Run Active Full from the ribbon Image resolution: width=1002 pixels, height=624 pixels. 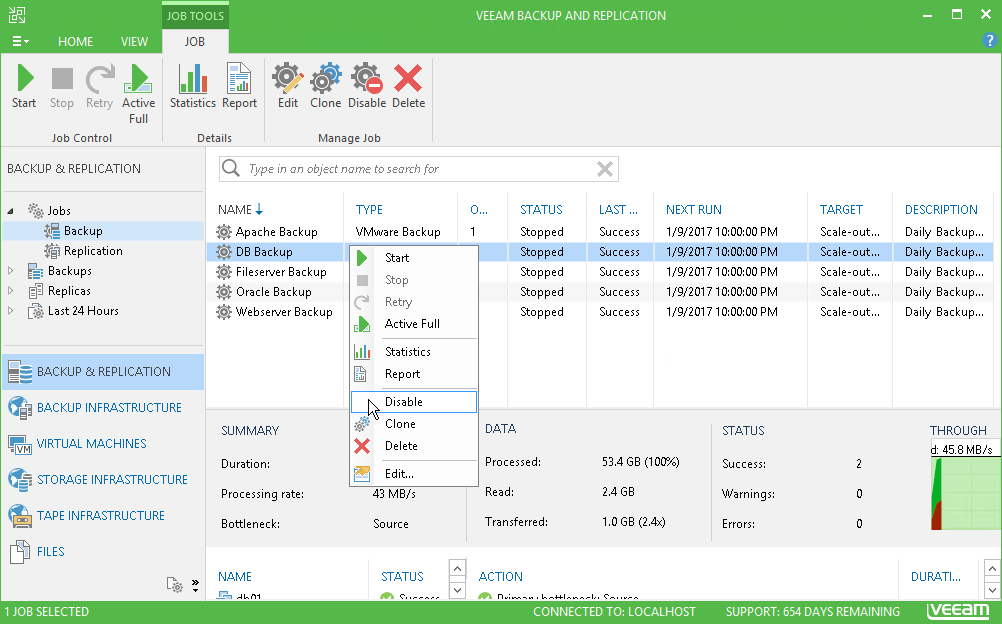click(x=138, y=94)
